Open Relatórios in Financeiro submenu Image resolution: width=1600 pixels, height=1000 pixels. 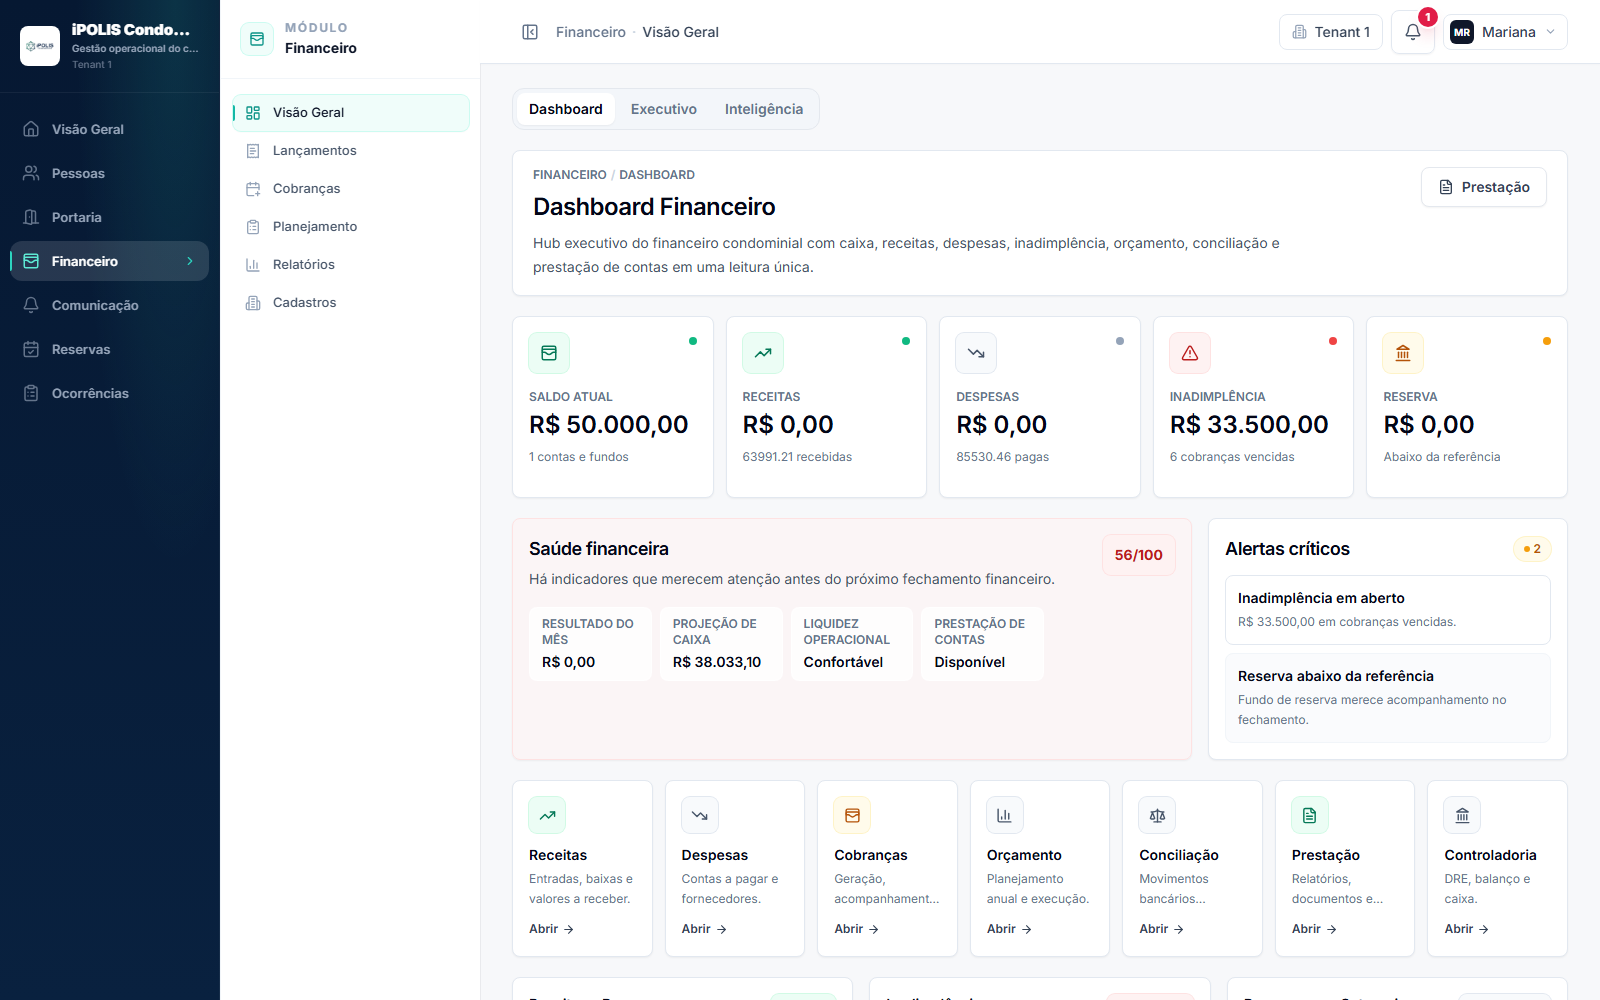click(351, 265)
